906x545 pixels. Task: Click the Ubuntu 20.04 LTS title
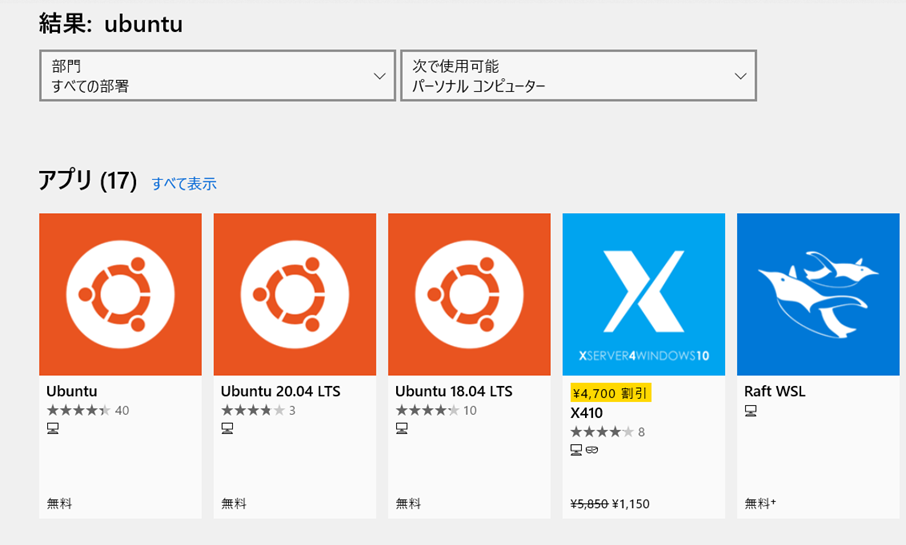(280, 391)
